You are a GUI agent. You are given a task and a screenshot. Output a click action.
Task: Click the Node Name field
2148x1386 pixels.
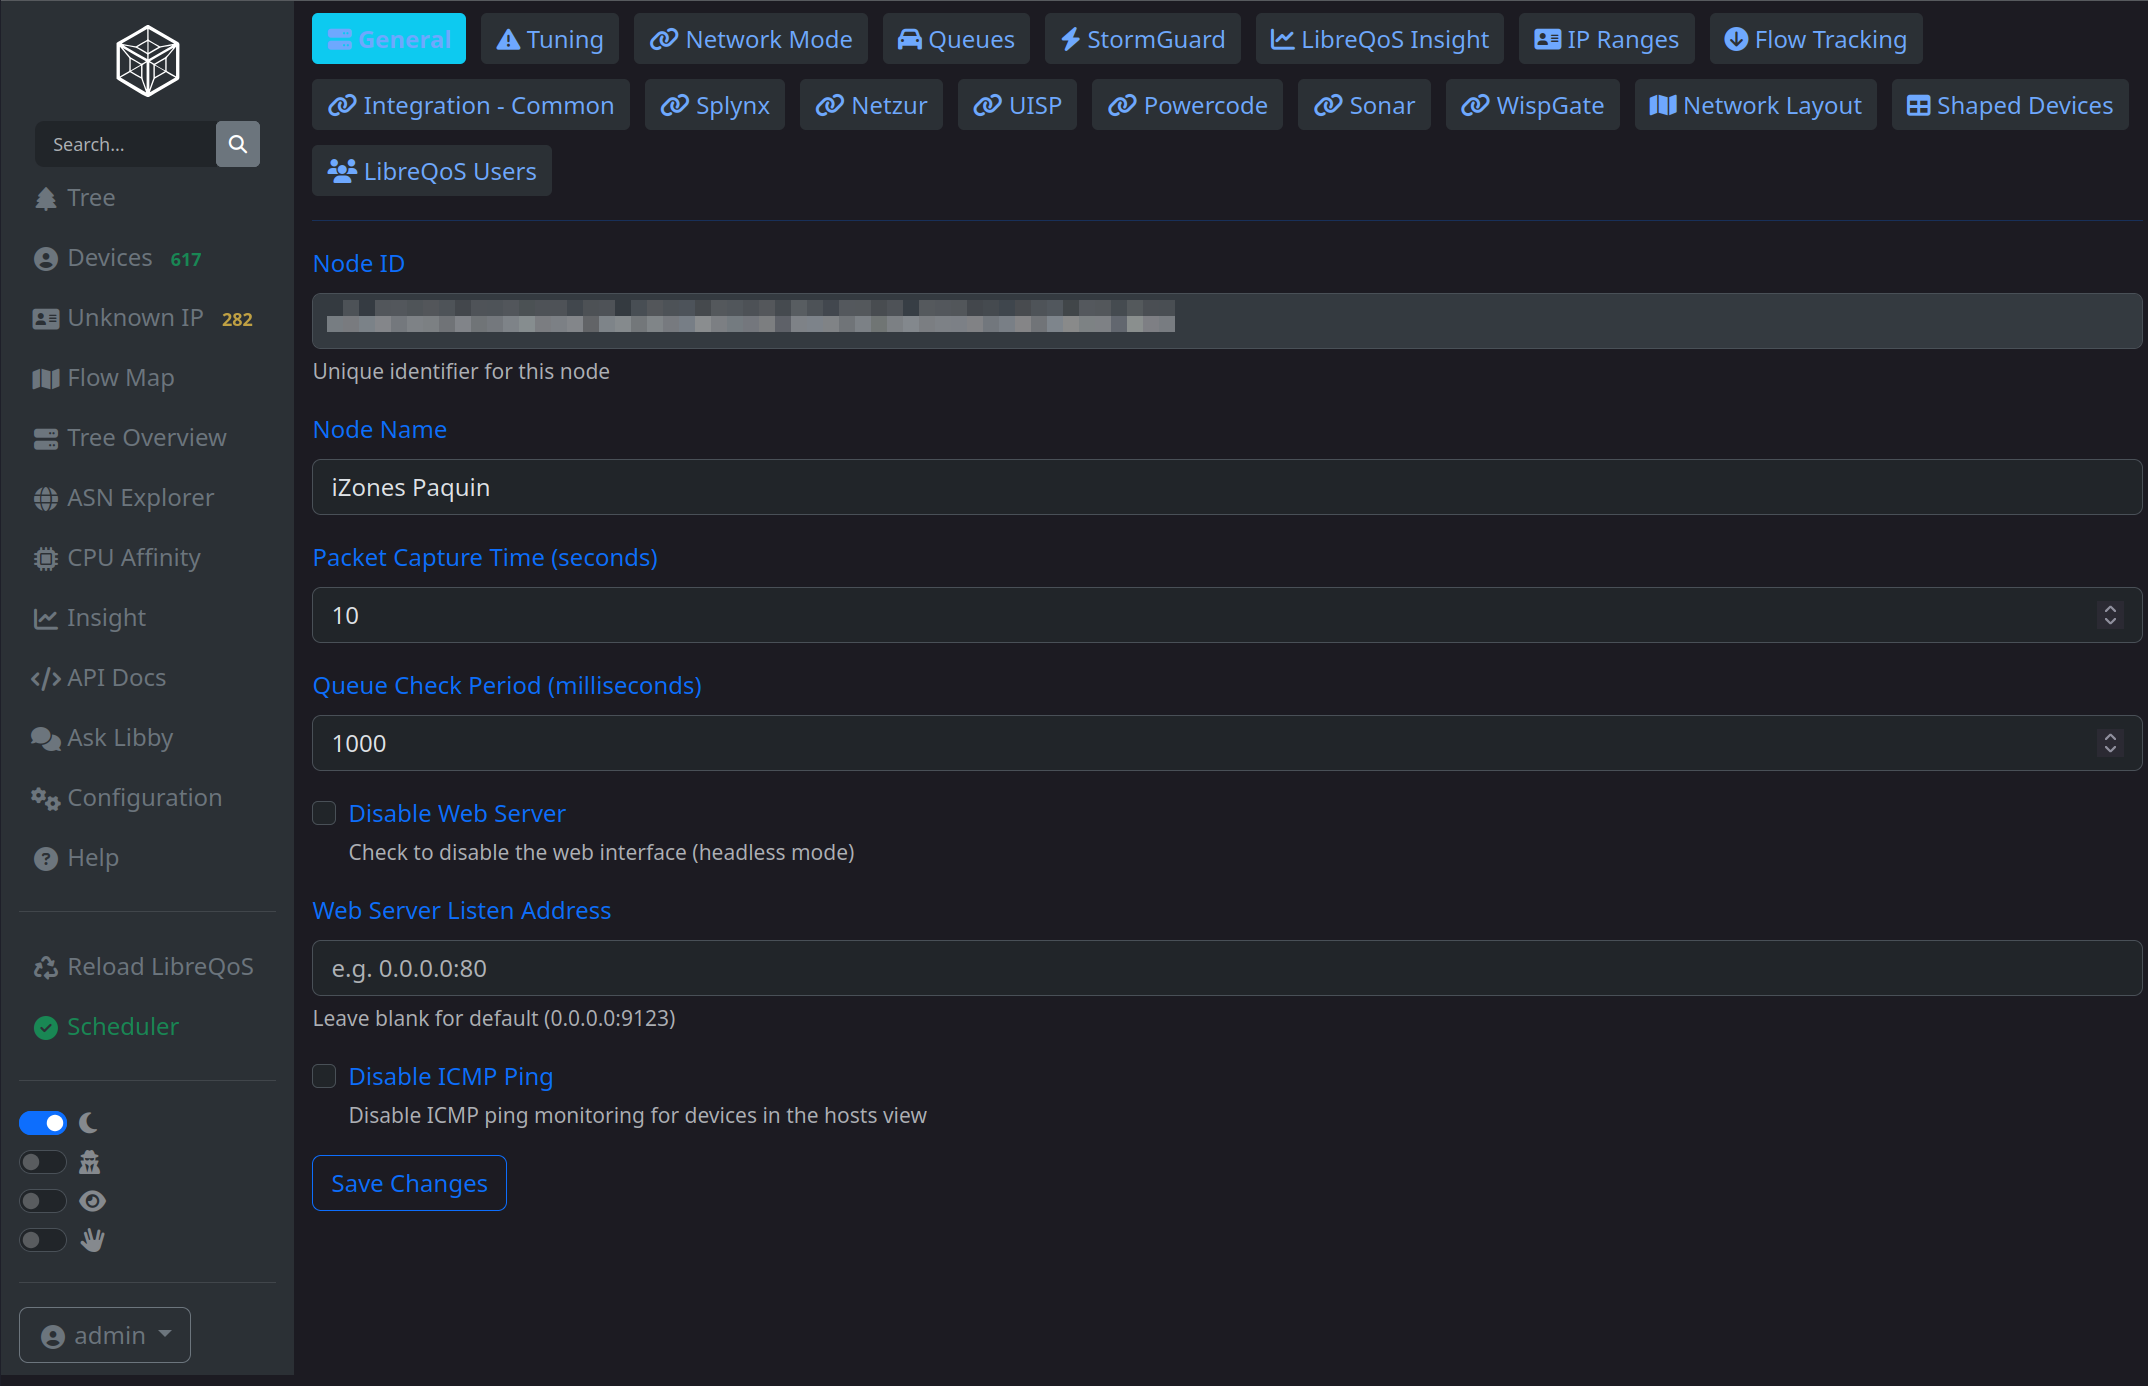[1227, 487]
